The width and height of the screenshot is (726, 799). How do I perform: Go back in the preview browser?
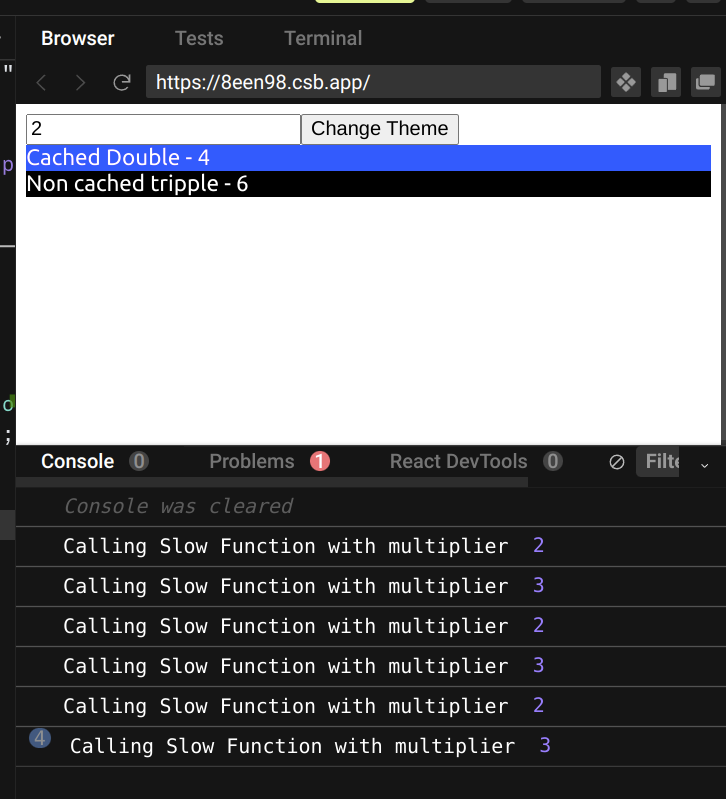tap(42, 82)
